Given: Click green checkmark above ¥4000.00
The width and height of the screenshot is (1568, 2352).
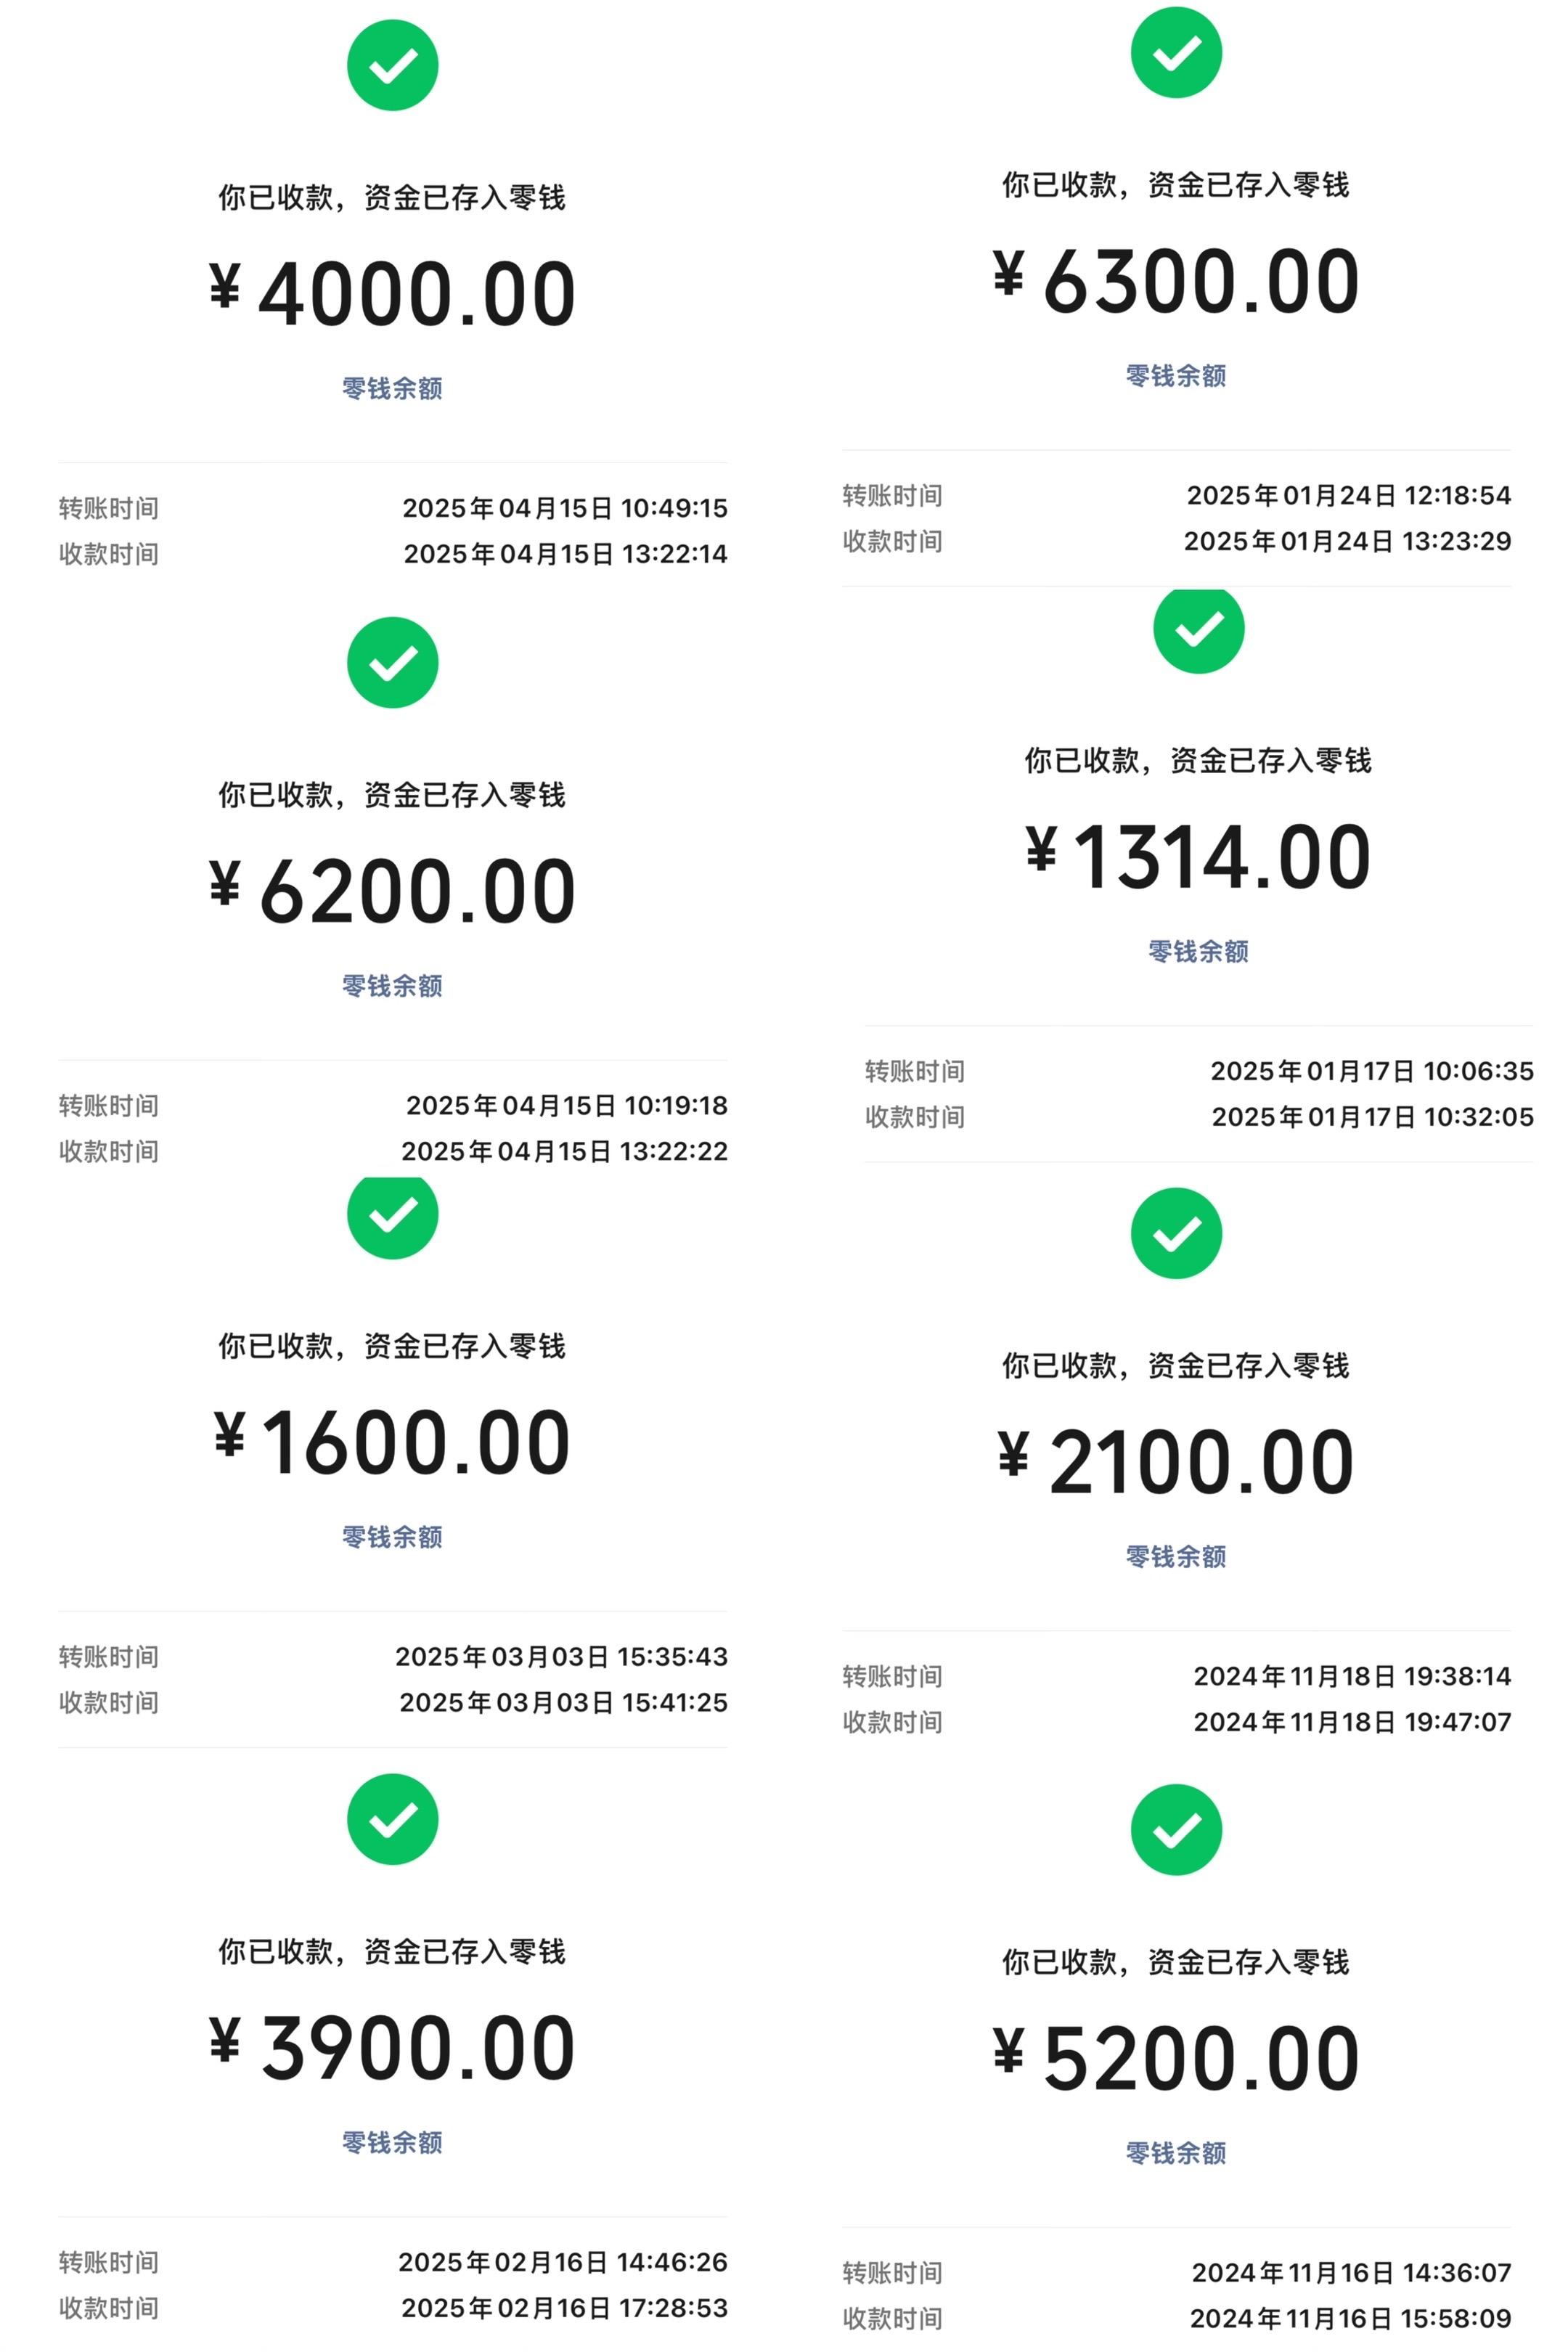Looking at the screenshot, I should [392, 65].
